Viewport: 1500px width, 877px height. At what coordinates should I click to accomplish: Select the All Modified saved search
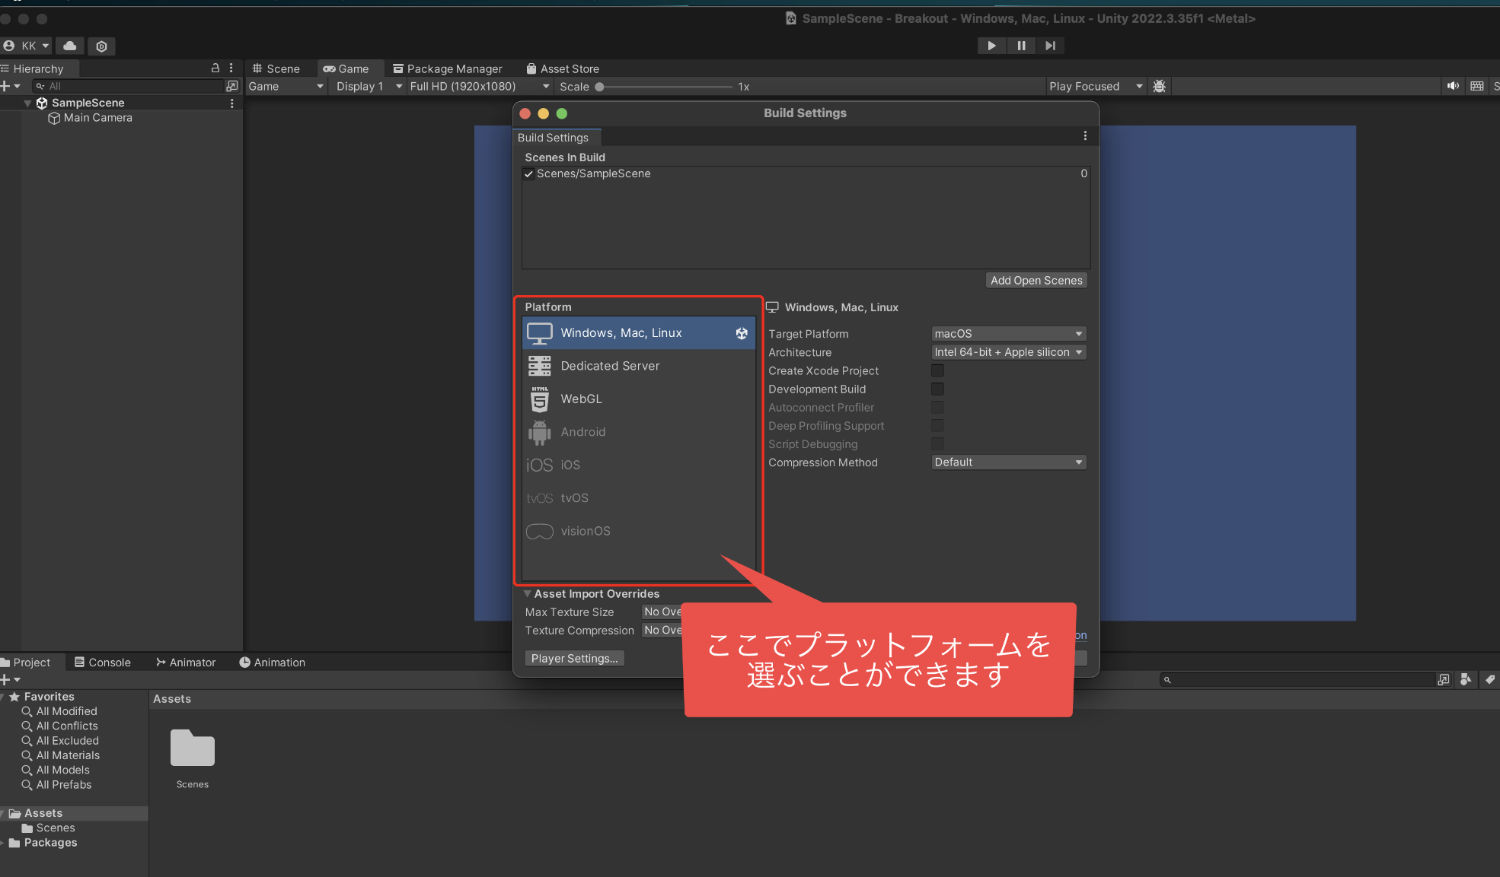[60, 712]
